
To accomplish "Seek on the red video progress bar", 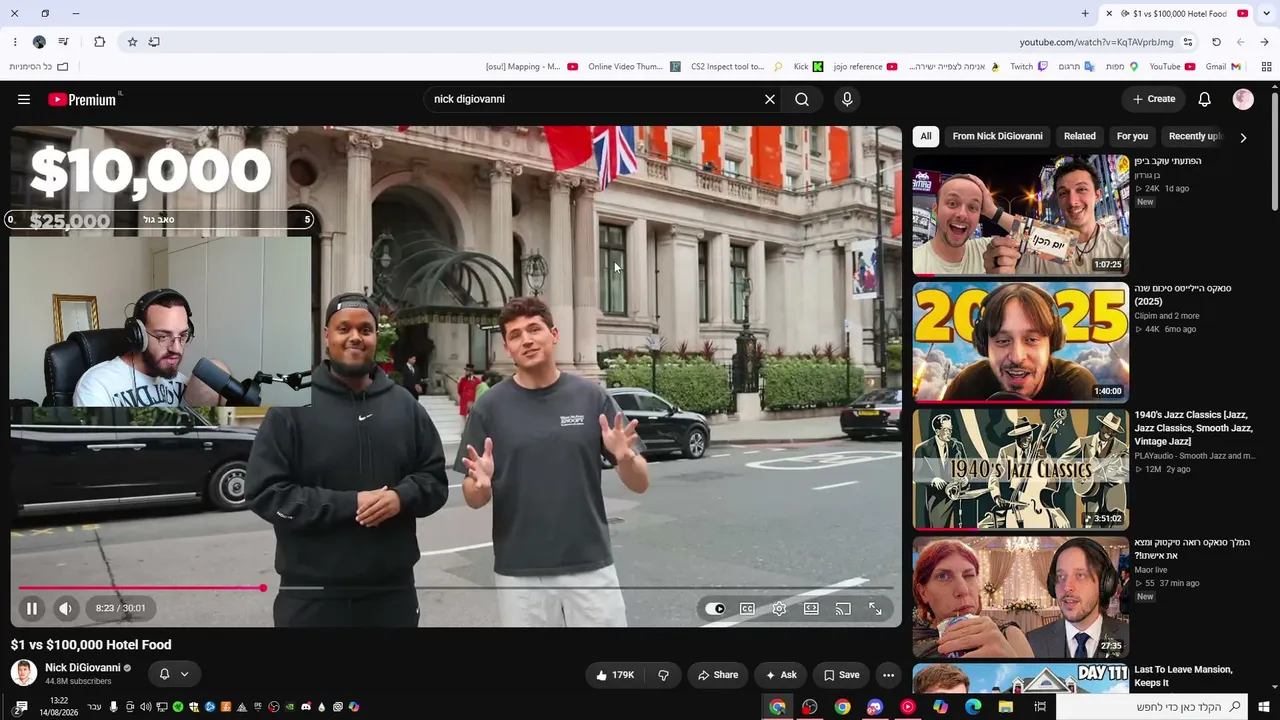I will coord(455,588).
